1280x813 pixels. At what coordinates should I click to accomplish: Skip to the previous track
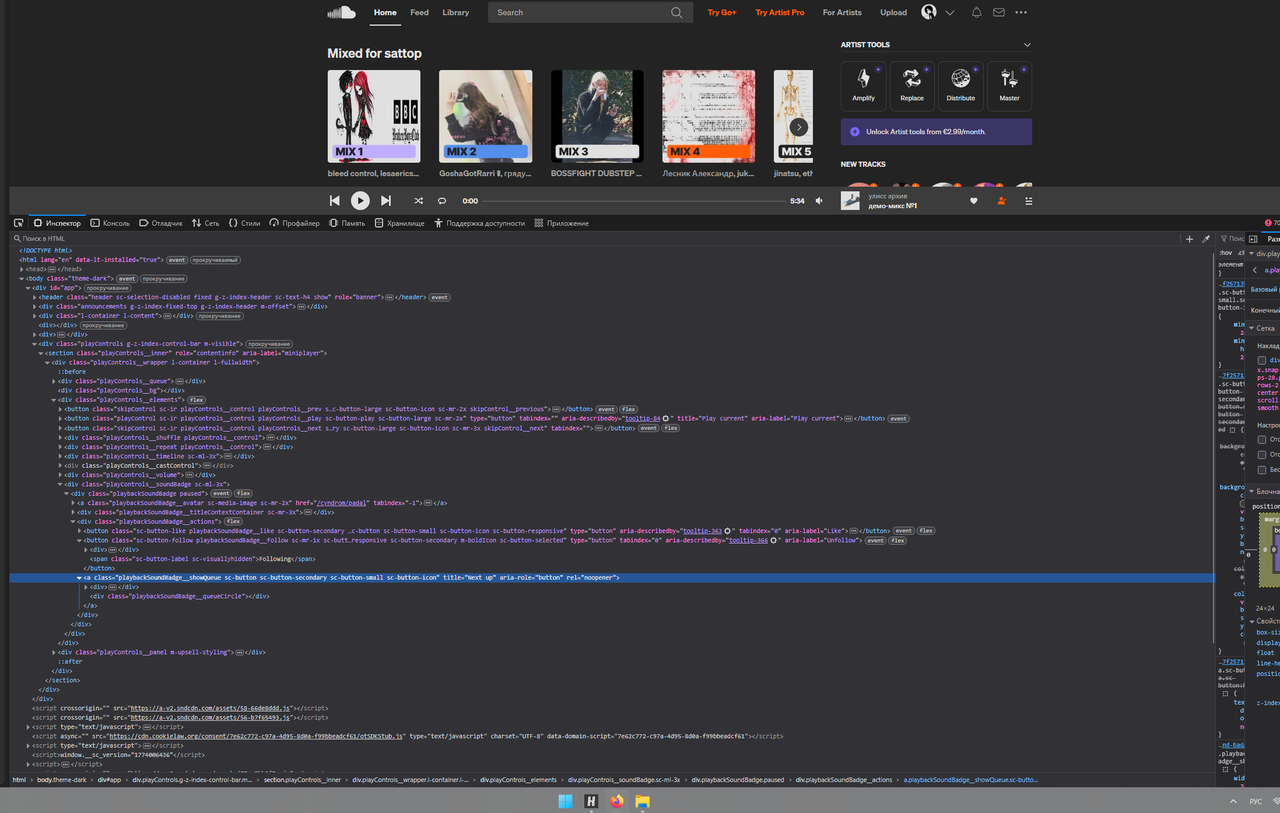(x=335, y=201)
